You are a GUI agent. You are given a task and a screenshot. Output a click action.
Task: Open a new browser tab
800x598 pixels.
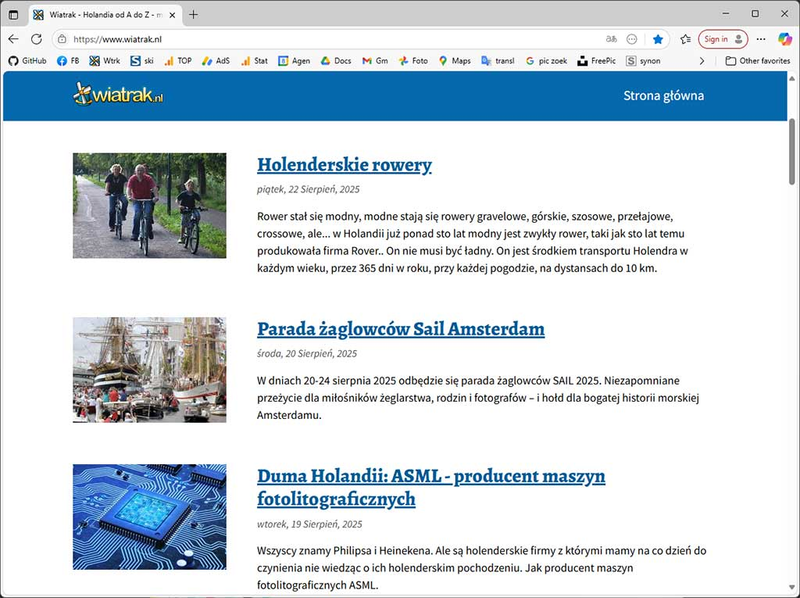click(x=194, y=14)
